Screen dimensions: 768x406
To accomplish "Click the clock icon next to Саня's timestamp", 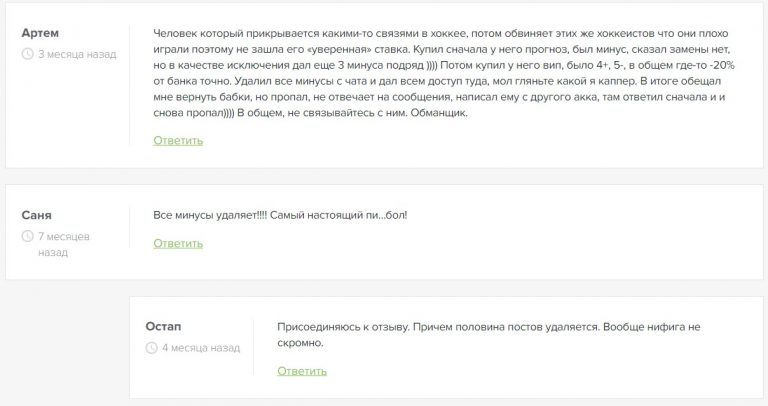I will point(27,237).
